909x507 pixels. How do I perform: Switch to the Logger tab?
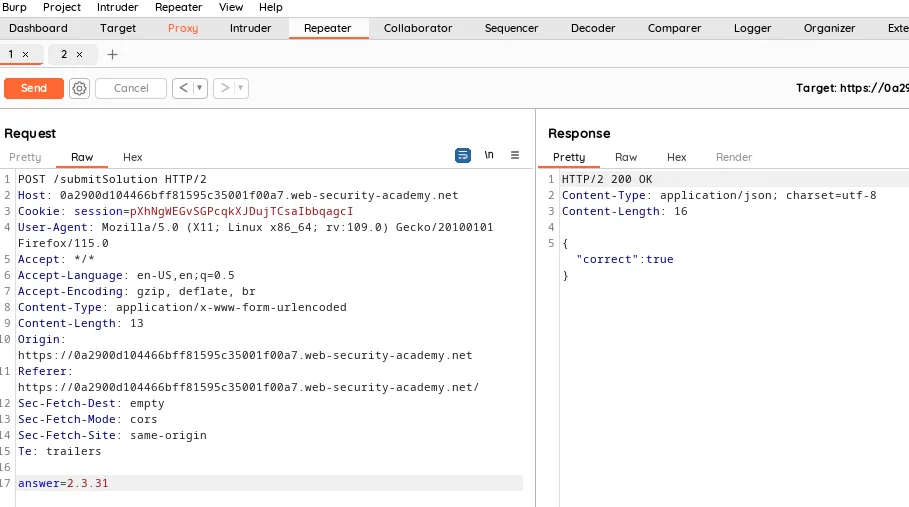click(x=752, y=28)
